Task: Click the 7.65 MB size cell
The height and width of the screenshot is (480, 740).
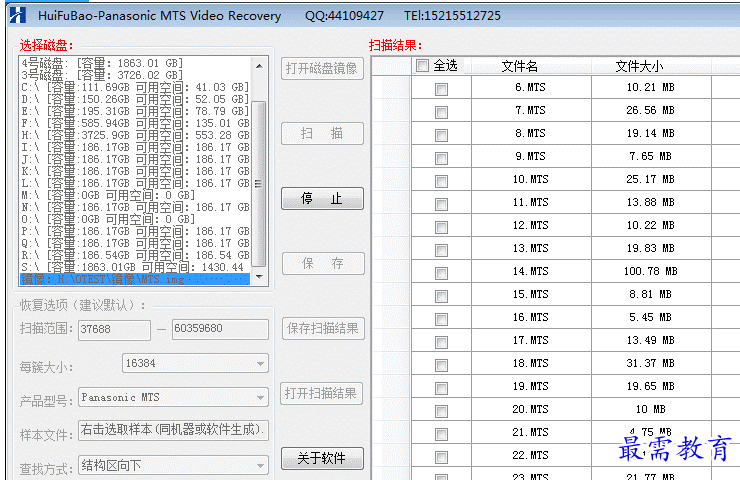Action: tap(651, 156)
